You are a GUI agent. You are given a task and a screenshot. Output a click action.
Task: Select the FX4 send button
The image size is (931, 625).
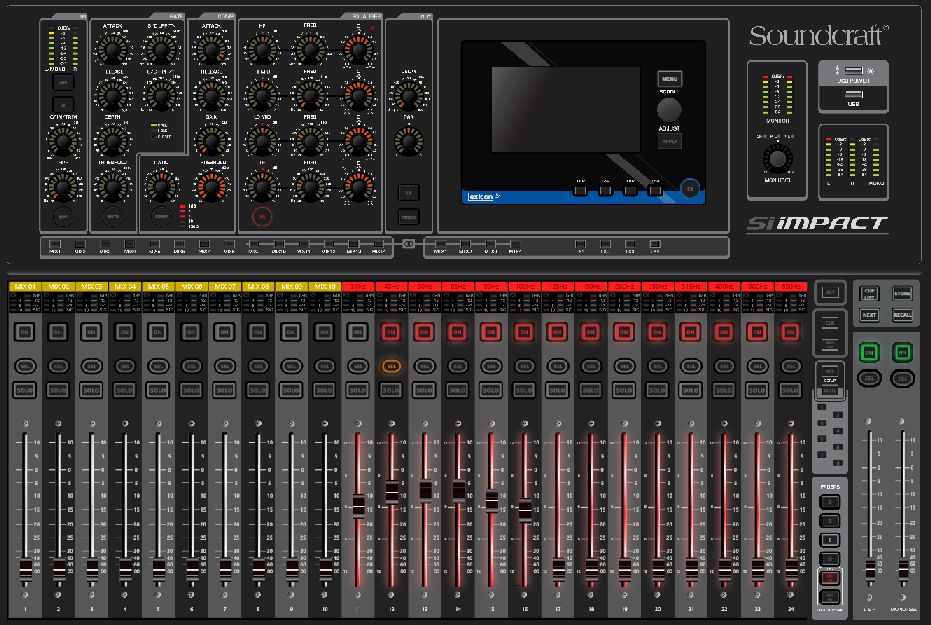655,244
